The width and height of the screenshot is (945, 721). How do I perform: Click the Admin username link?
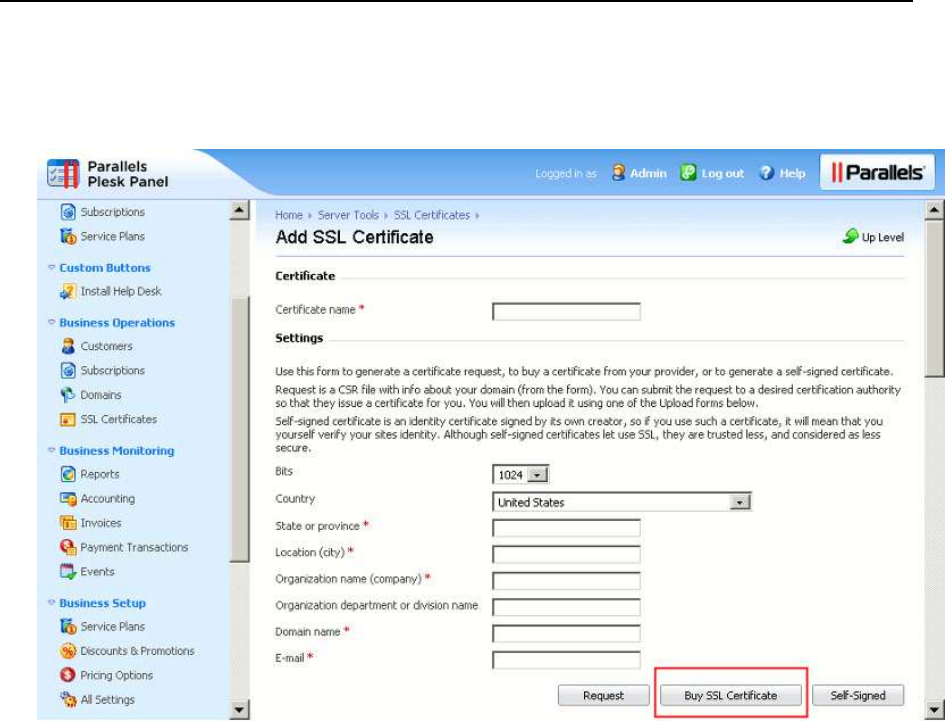coord(648,174)
